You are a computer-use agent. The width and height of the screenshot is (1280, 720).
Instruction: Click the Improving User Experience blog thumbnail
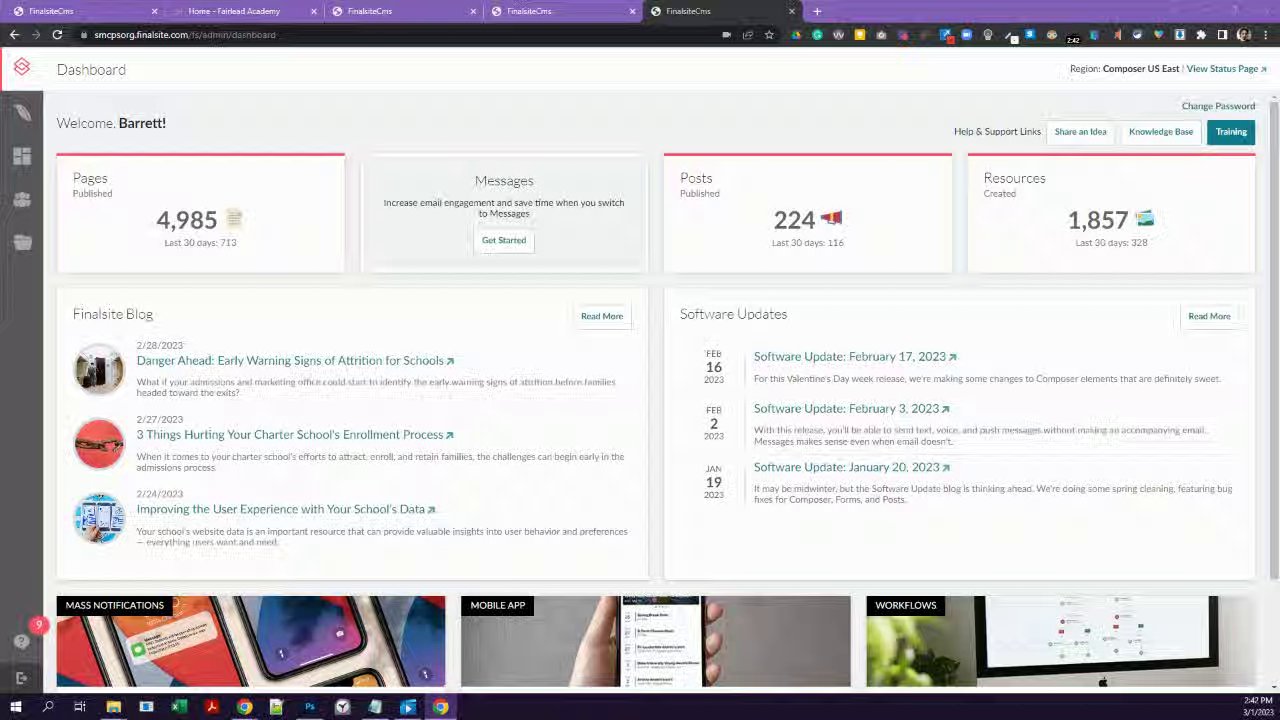click(99, 518)
